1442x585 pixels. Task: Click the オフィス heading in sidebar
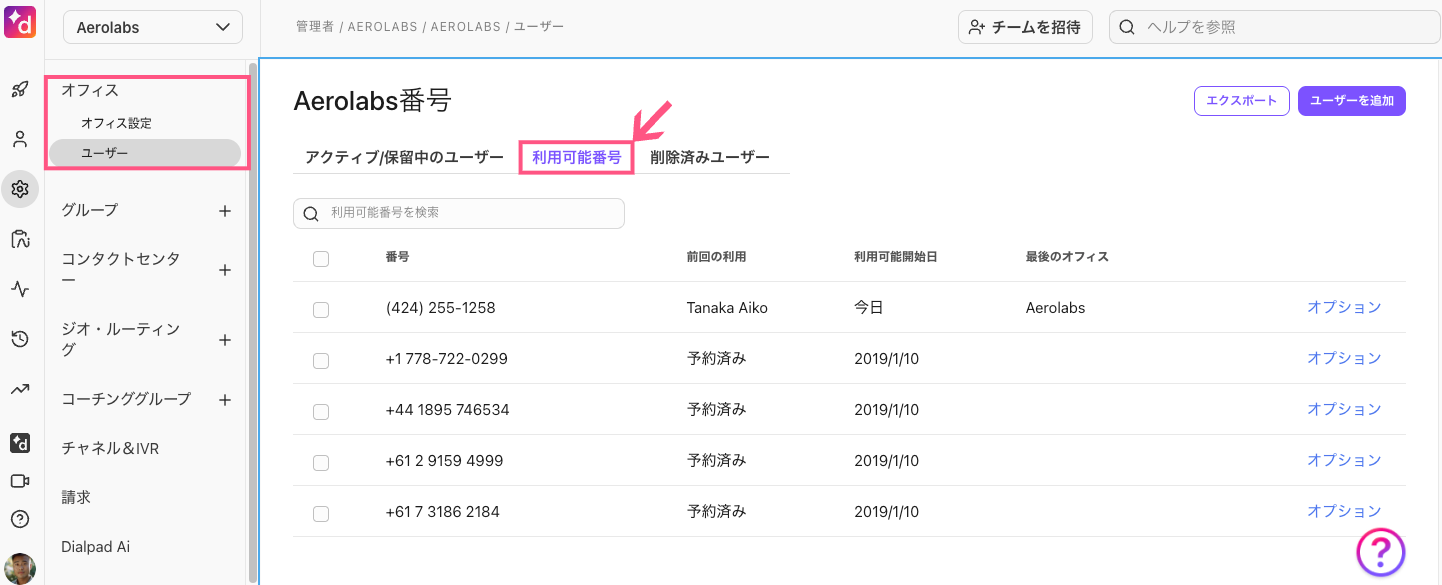tap(90, 90)
